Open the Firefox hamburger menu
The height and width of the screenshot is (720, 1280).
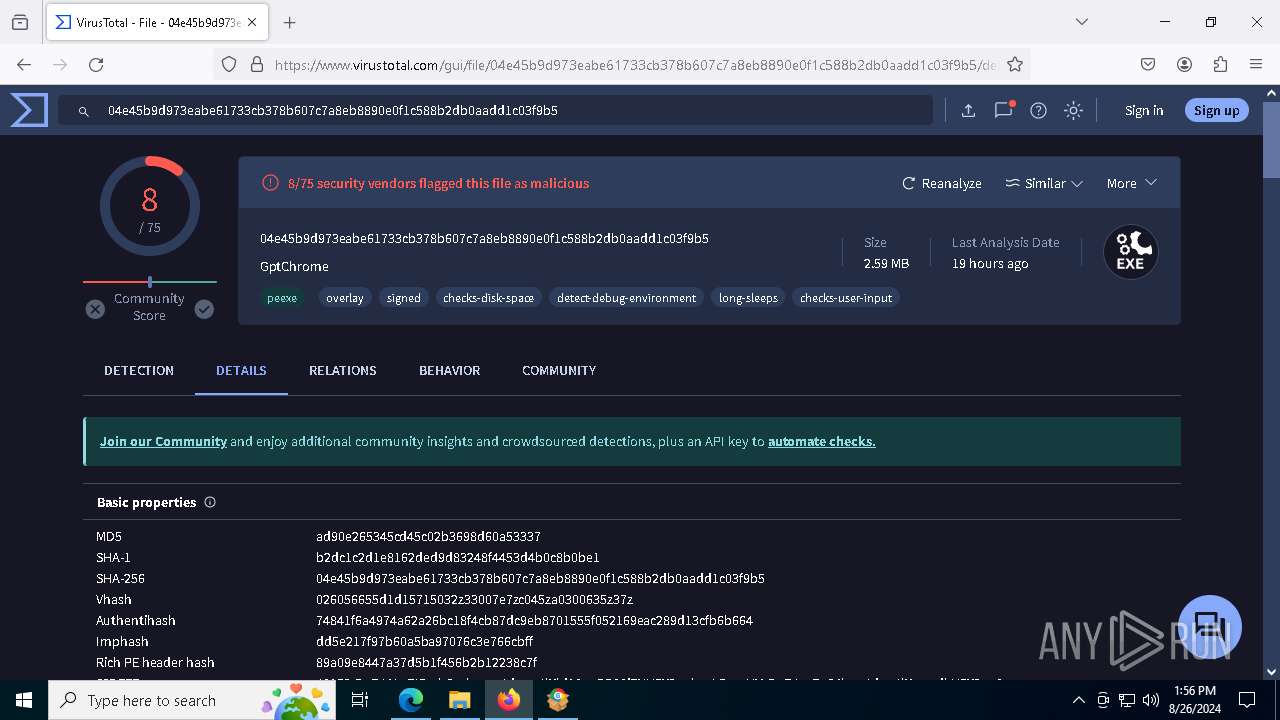click(x=1256, y=64)
